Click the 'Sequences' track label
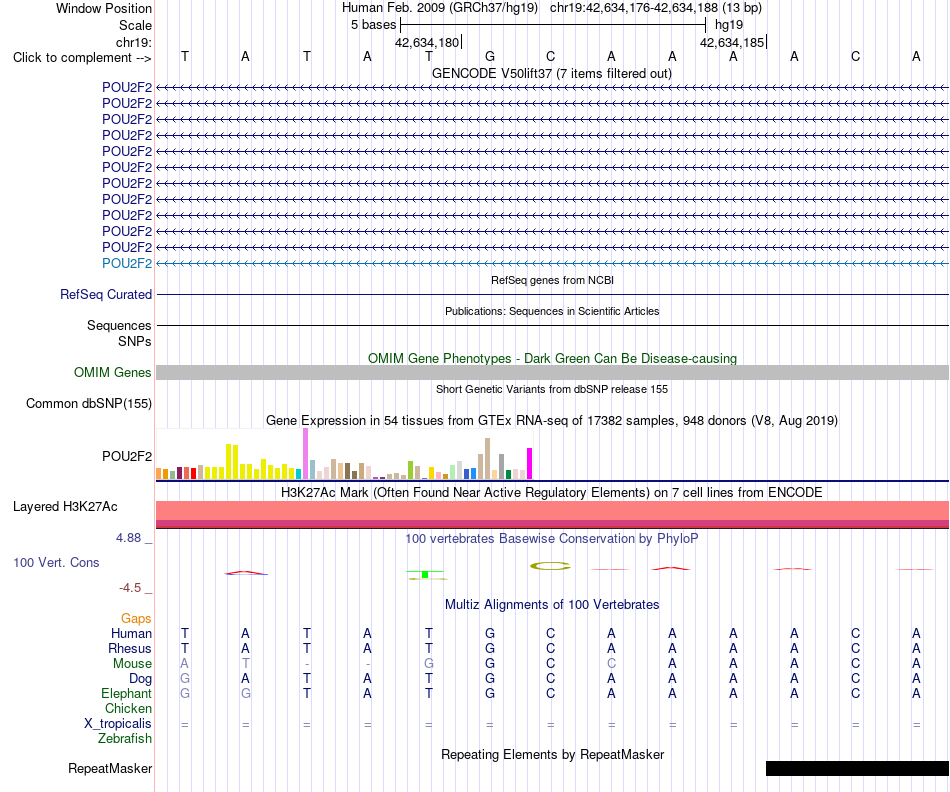Viewport: 950px width, 792px height. coord(119,325)
